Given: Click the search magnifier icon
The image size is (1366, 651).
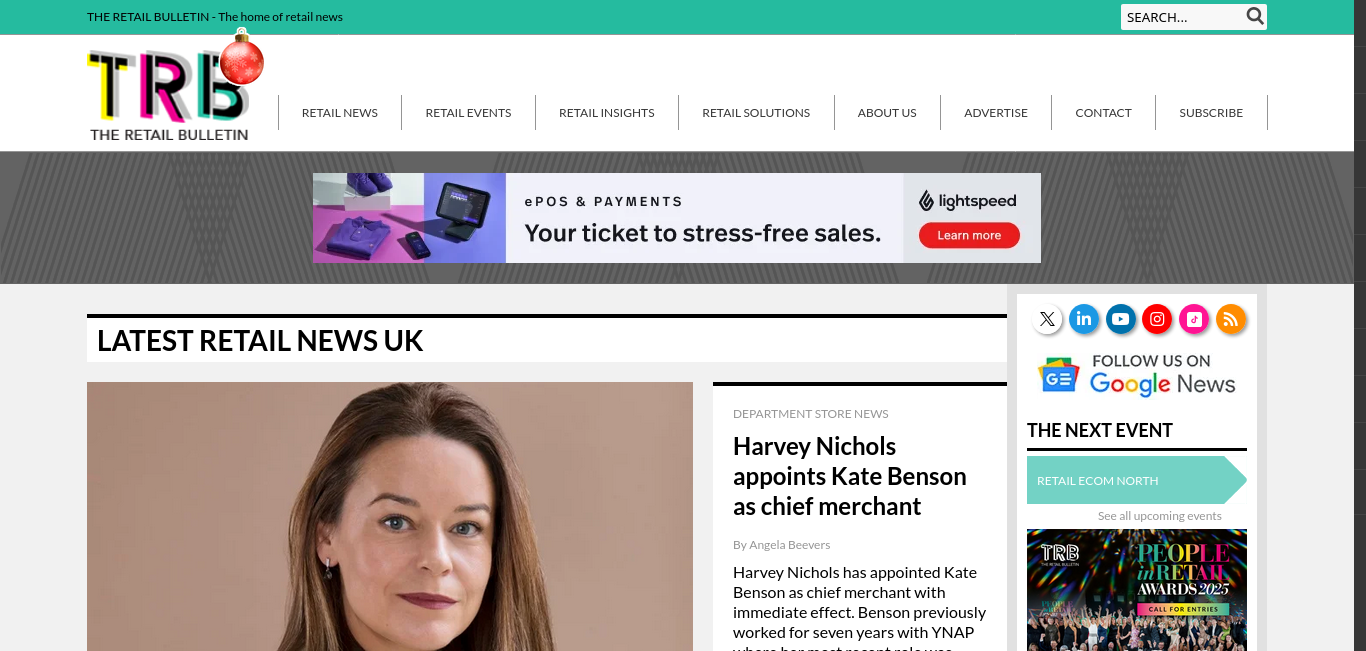Looking at the screenshot, I should (1255, 16).
